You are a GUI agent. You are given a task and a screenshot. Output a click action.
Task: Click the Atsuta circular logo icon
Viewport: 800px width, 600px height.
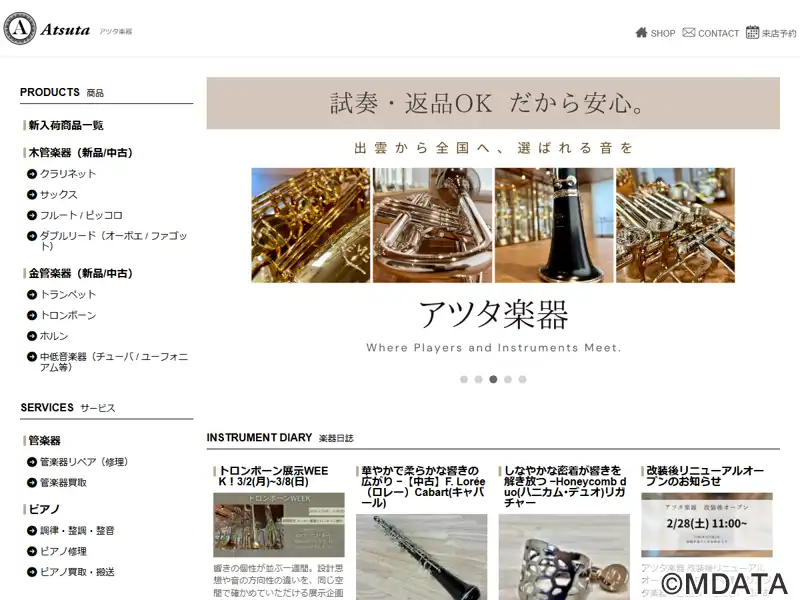tap(20, 28)
